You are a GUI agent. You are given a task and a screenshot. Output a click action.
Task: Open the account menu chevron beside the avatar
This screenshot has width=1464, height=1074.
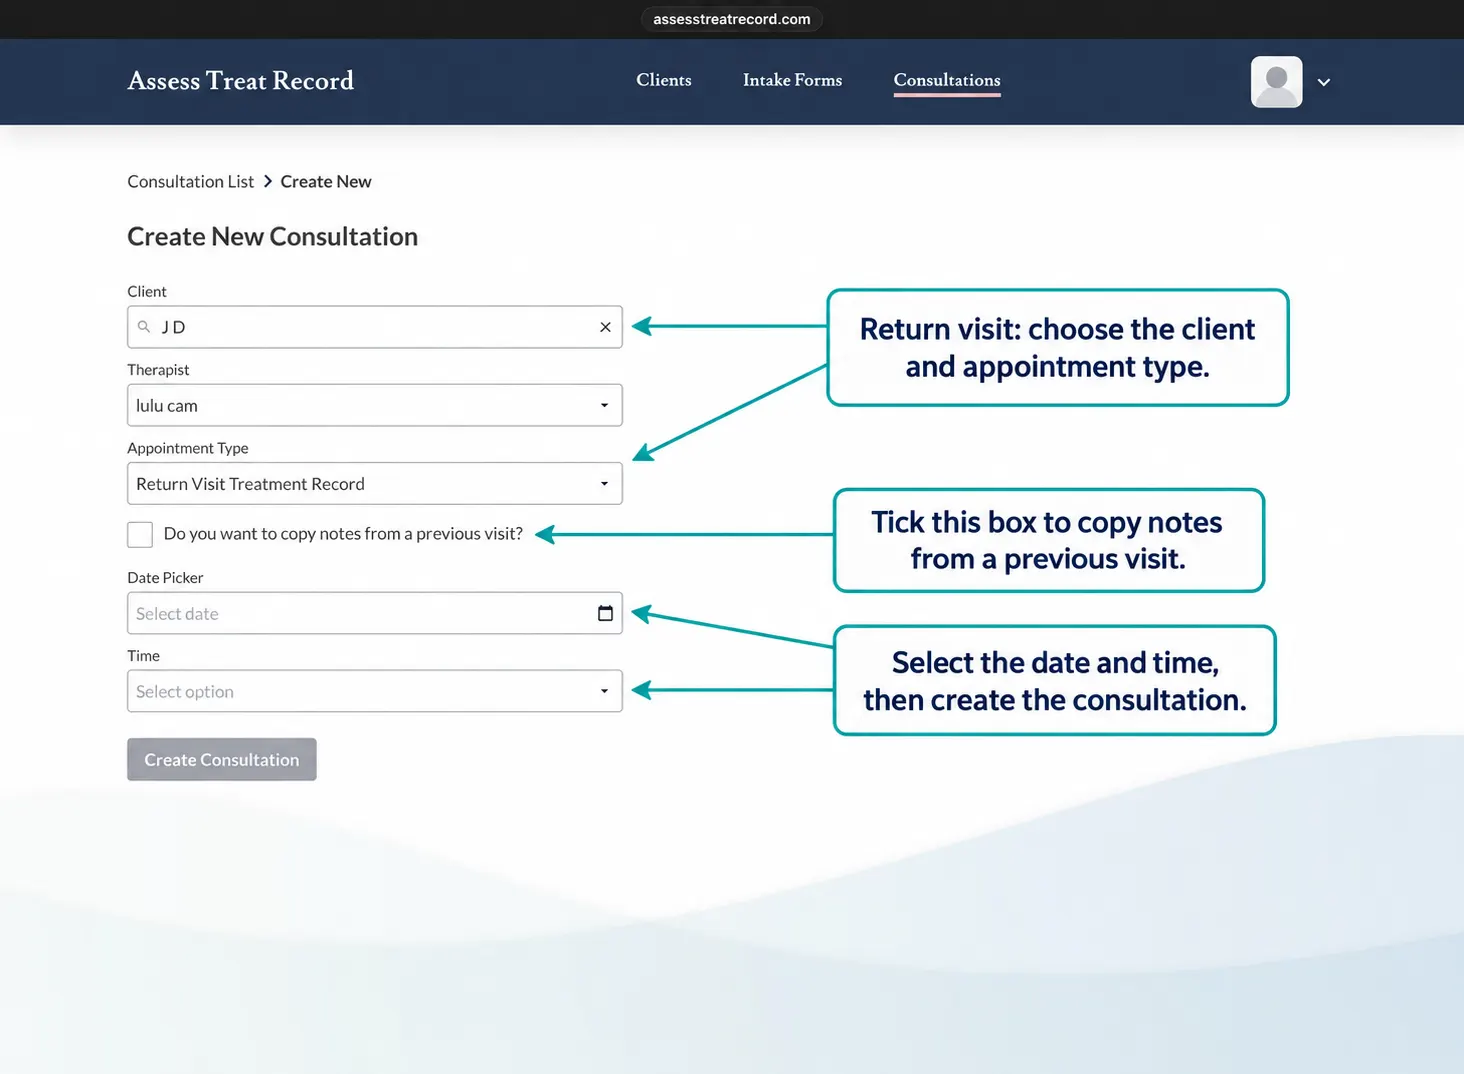click(1323, 82)
